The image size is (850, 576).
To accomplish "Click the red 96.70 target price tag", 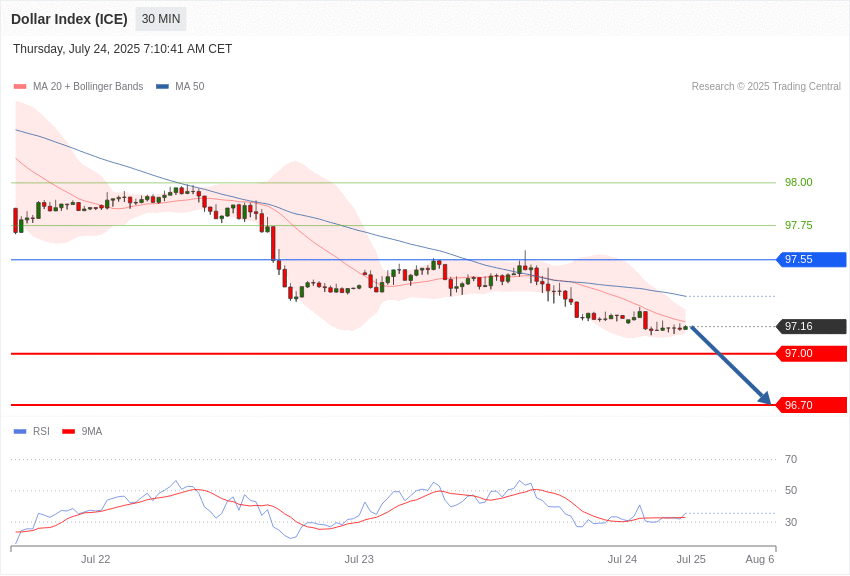I will click(x=812, y=405).
